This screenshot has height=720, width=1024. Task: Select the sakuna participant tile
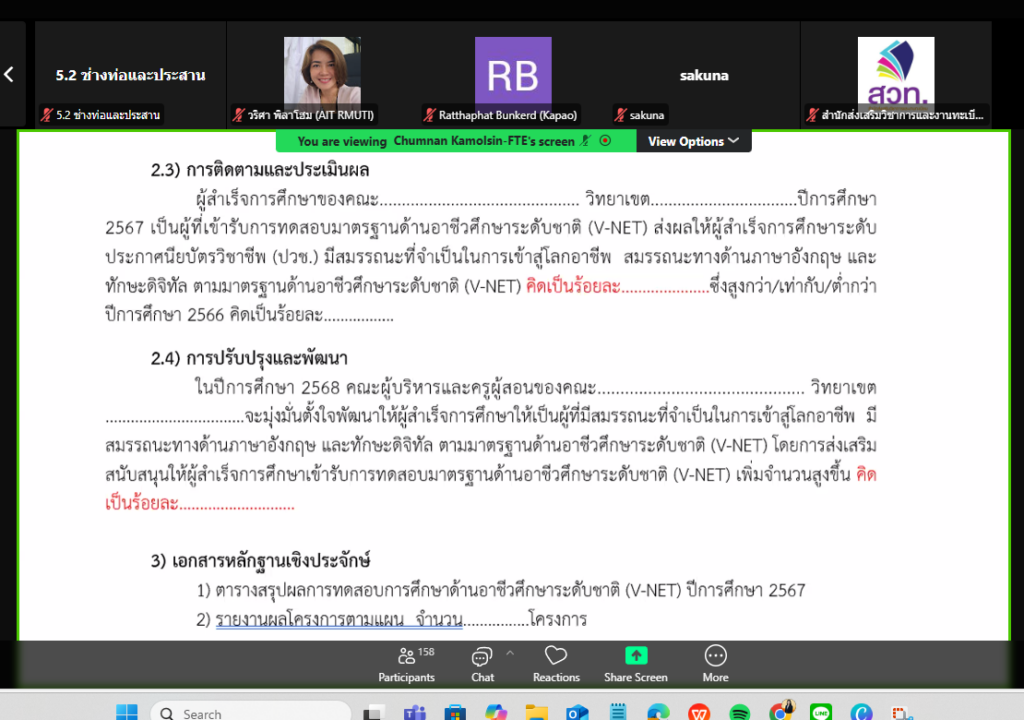(704, 76)
